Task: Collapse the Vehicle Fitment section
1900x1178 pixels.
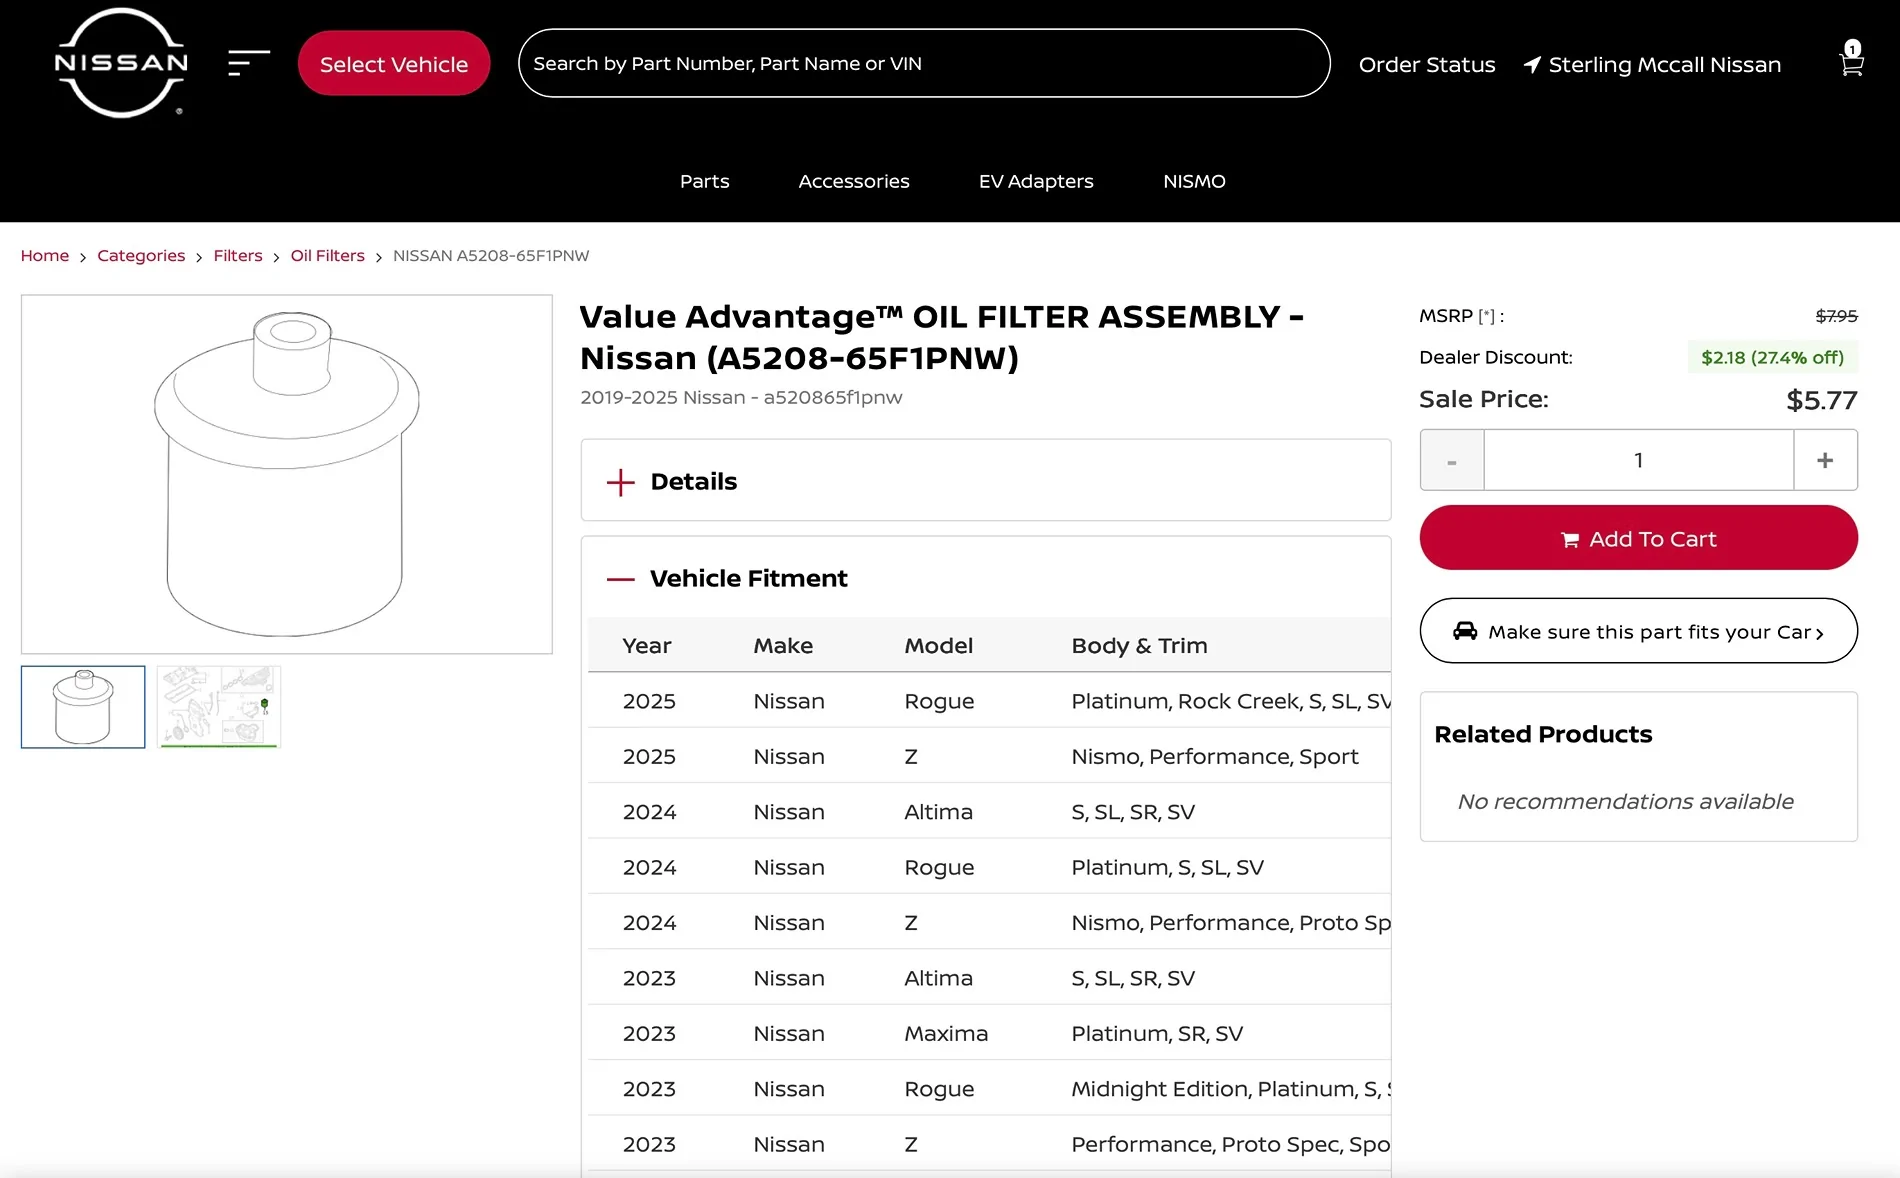Action: (620, 579)
